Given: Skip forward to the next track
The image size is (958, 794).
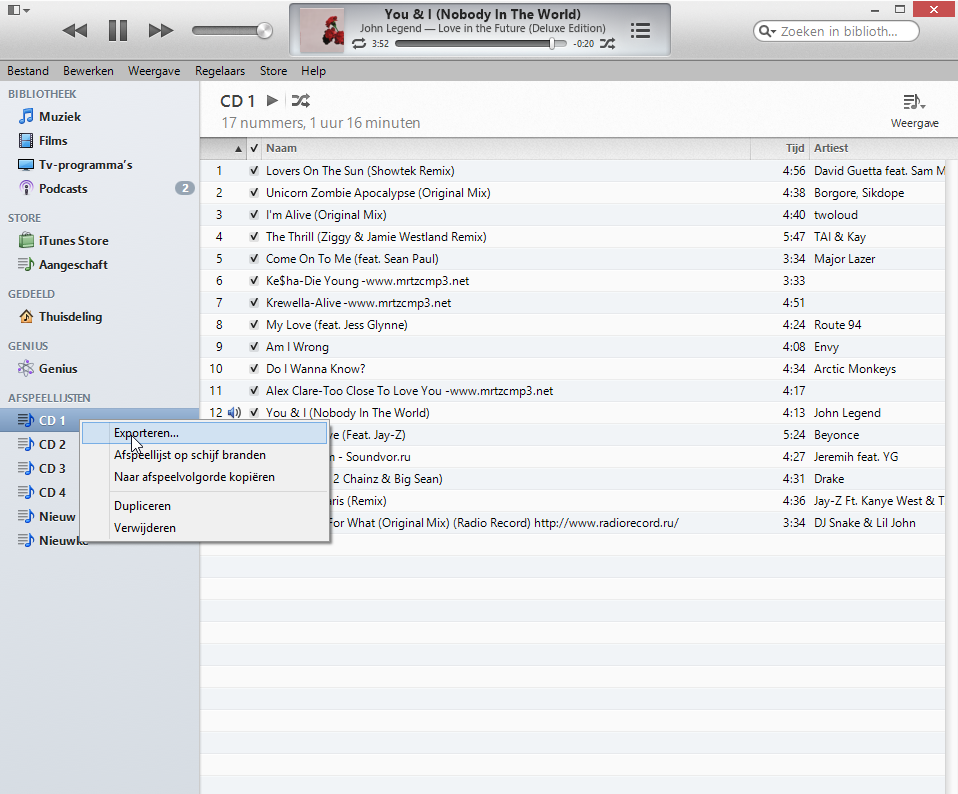Looking at the screenshot, I should click(161, 31).
